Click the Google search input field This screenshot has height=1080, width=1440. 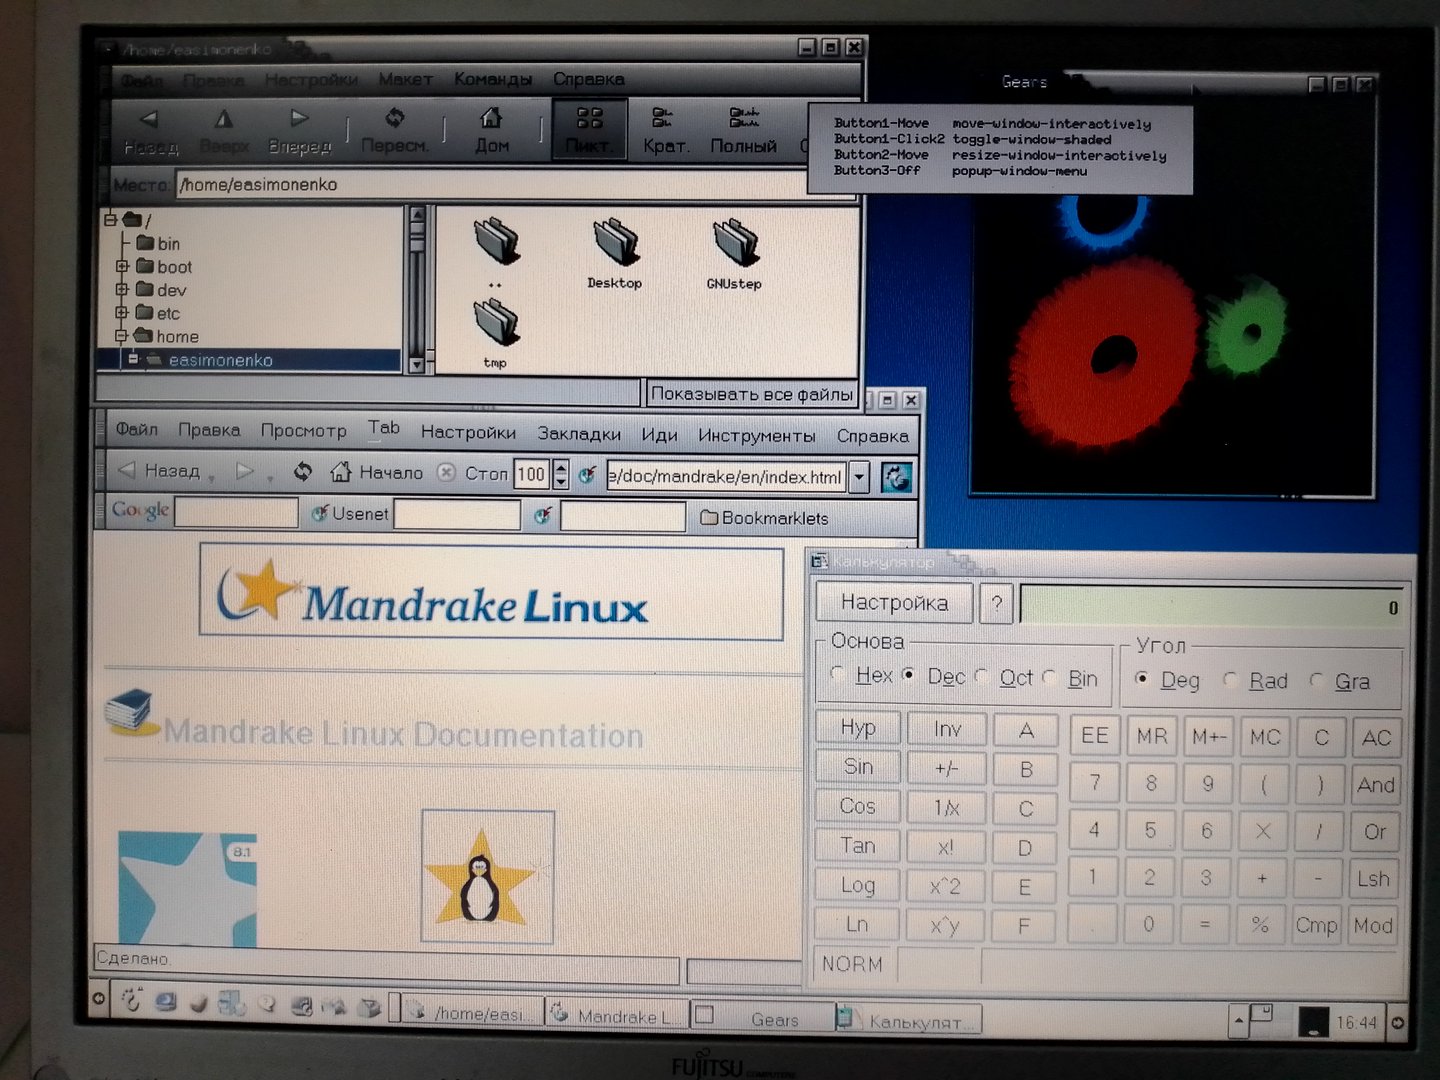coord(236,513)
